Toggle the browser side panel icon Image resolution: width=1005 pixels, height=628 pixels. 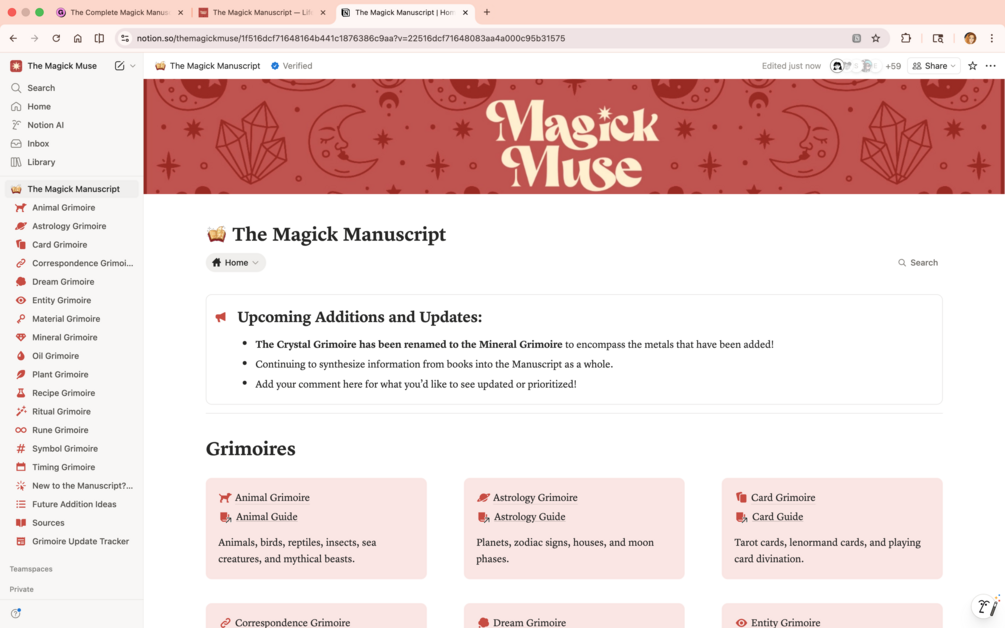938,38
